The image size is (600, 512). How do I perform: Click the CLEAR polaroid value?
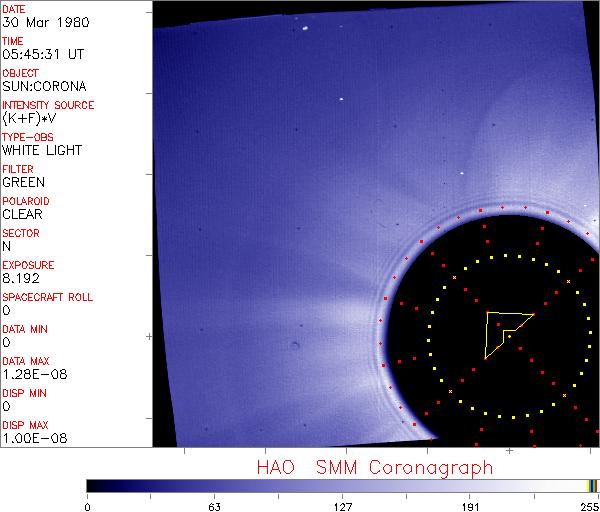22,214
